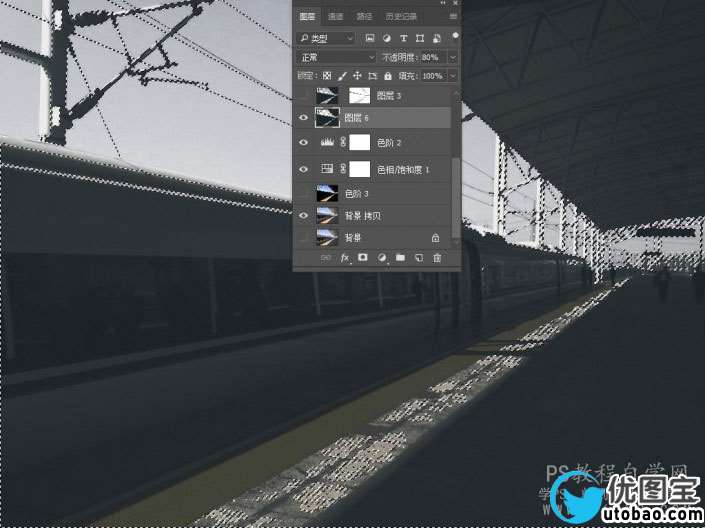The height and width of the screenshot is (528, 705).
Task: Lock position move icon
Action: pyautogui.click(x=357, y=76)
